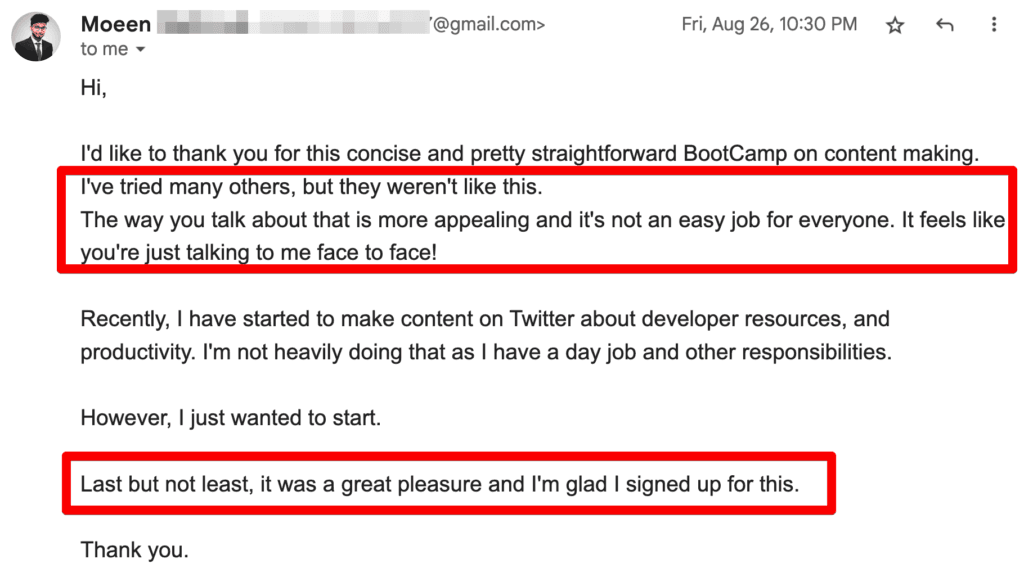Viewport: 1024px width, 577px height.
Task: Click the sentence mentioning Twitter content
Action: coord(485,319)
